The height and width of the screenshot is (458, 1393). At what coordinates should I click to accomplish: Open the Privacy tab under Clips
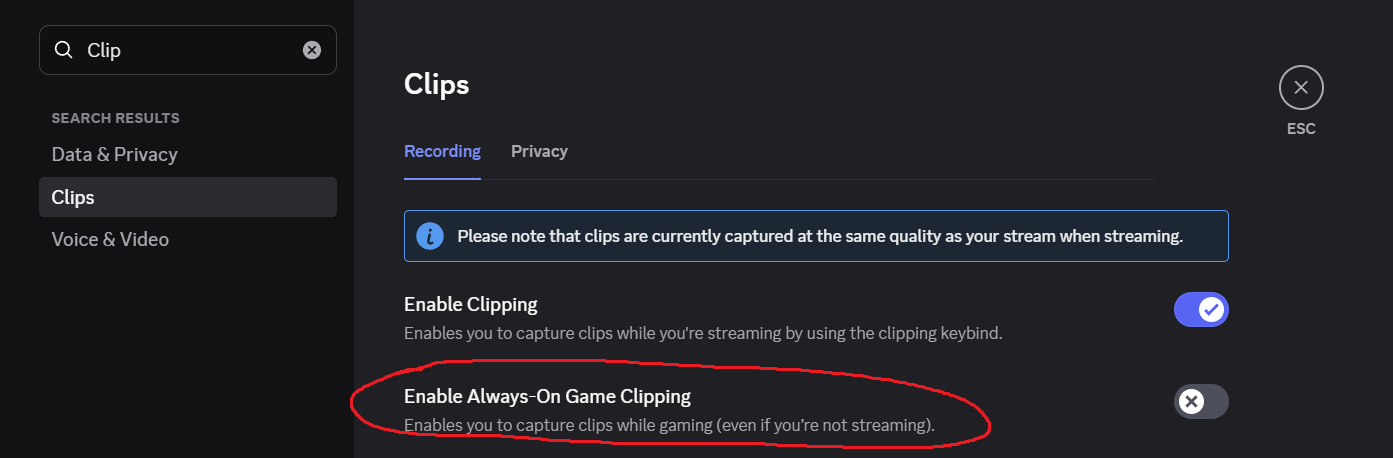pos(539,151)
